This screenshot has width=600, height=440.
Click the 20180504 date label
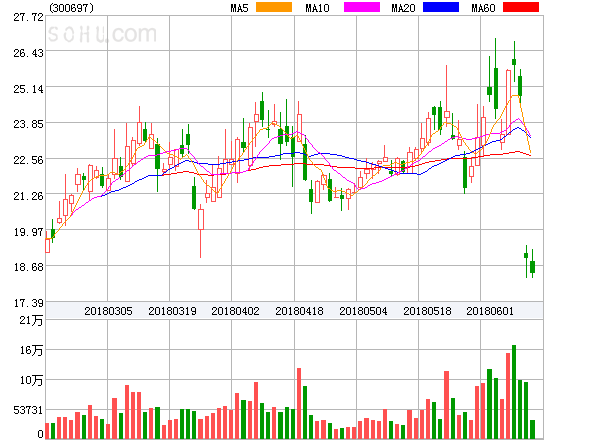click(x=363, y=311)
